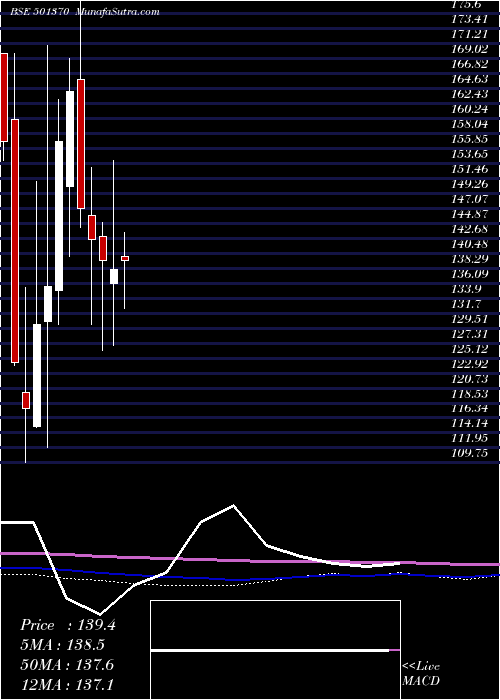Click the 136.09 price axis label
500x700 pixels.
pyautogui.click(x=471, y=274)
